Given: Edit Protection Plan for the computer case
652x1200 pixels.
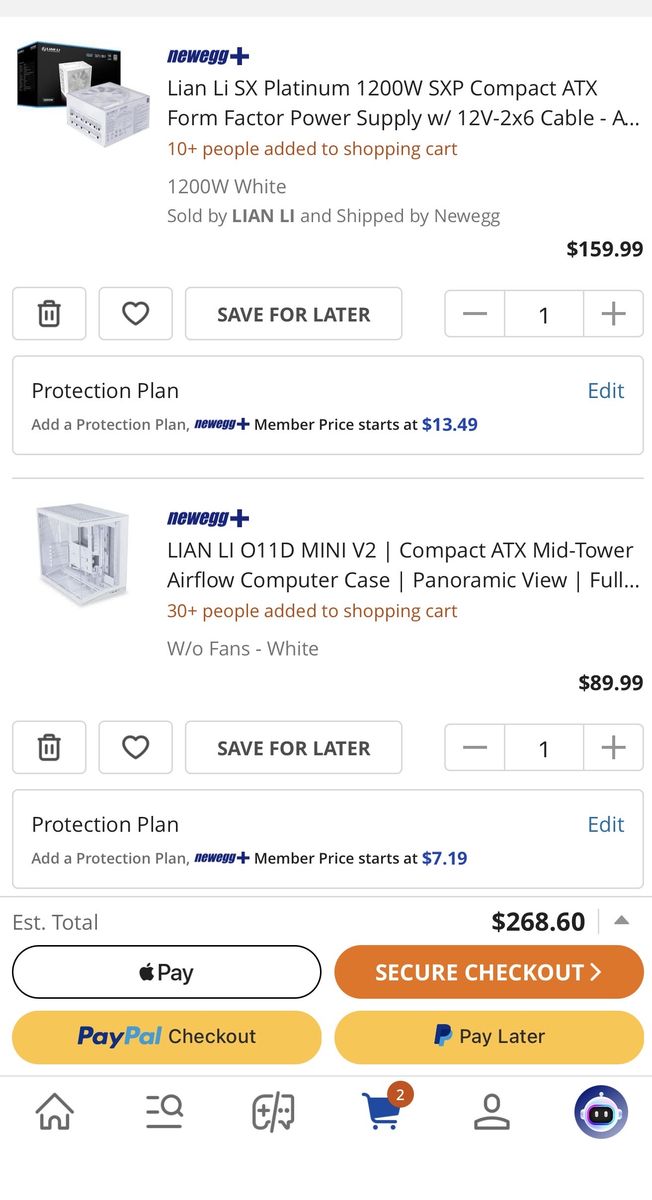Looking at the screenshot, I should 605,824.
